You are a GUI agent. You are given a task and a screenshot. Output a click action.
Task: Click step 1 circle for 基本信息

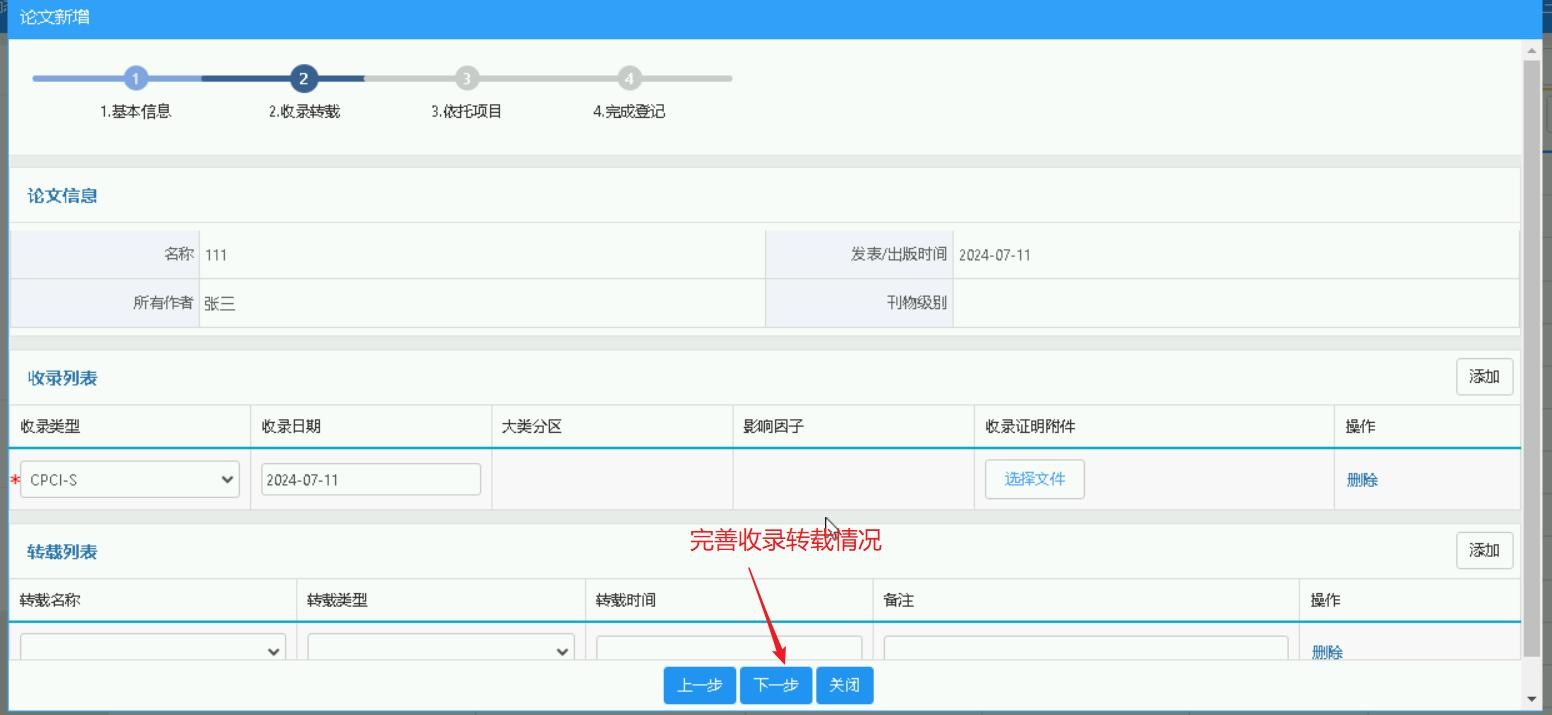pyautogui.click(x=136, y=78)
